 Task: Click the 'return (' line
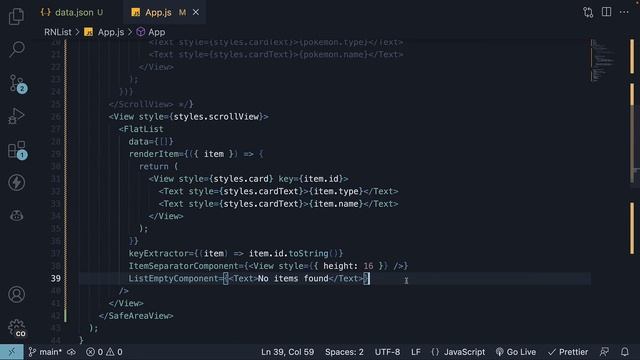159,167
